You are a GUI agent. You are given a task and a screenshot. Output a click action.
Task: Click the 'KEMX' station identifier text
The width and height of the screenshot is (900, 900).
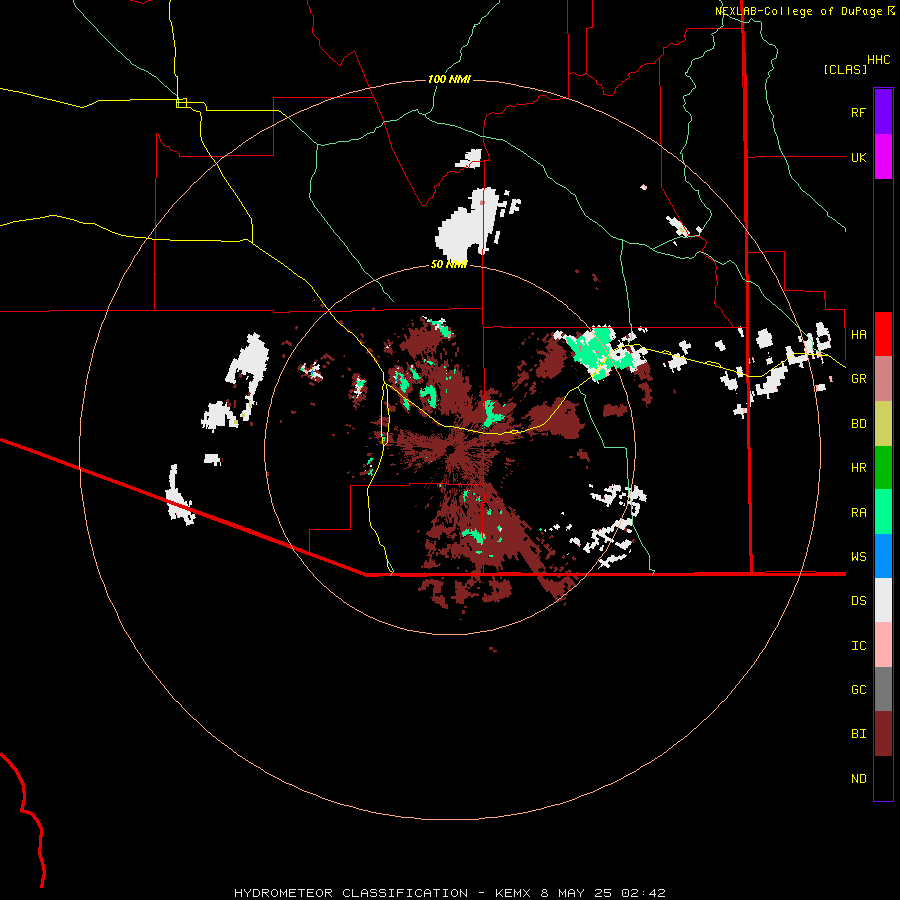pos(513,893)
